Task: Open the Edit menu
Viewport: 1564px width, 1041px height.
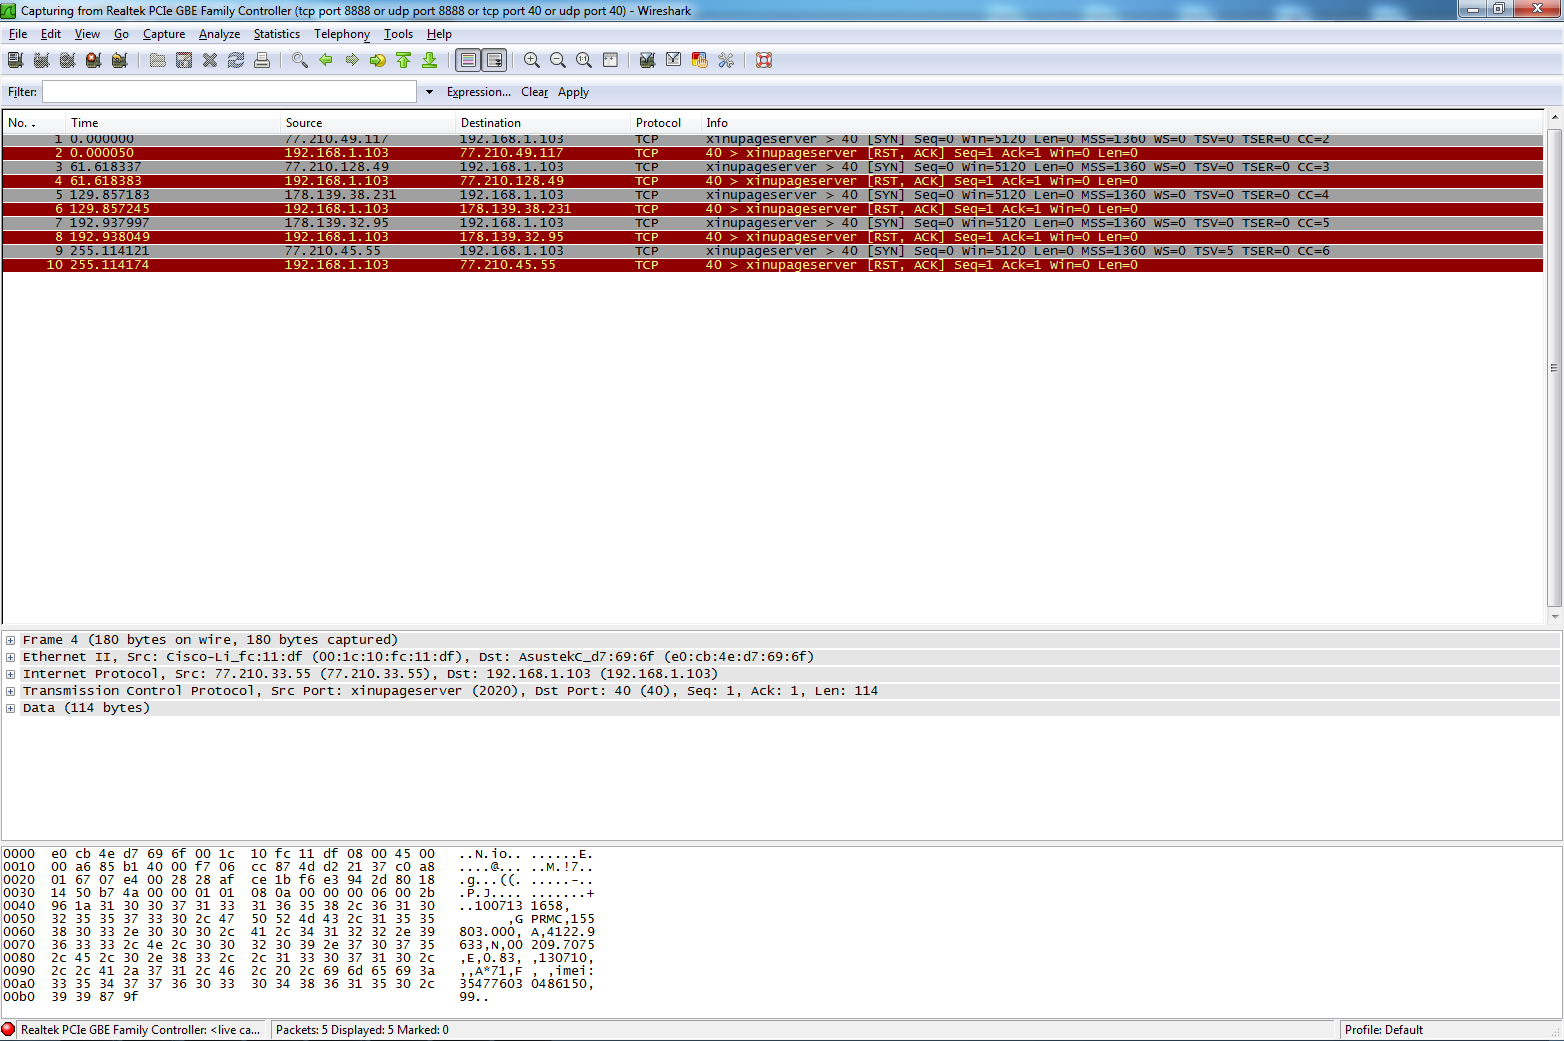Action: [x=51, y=34]
